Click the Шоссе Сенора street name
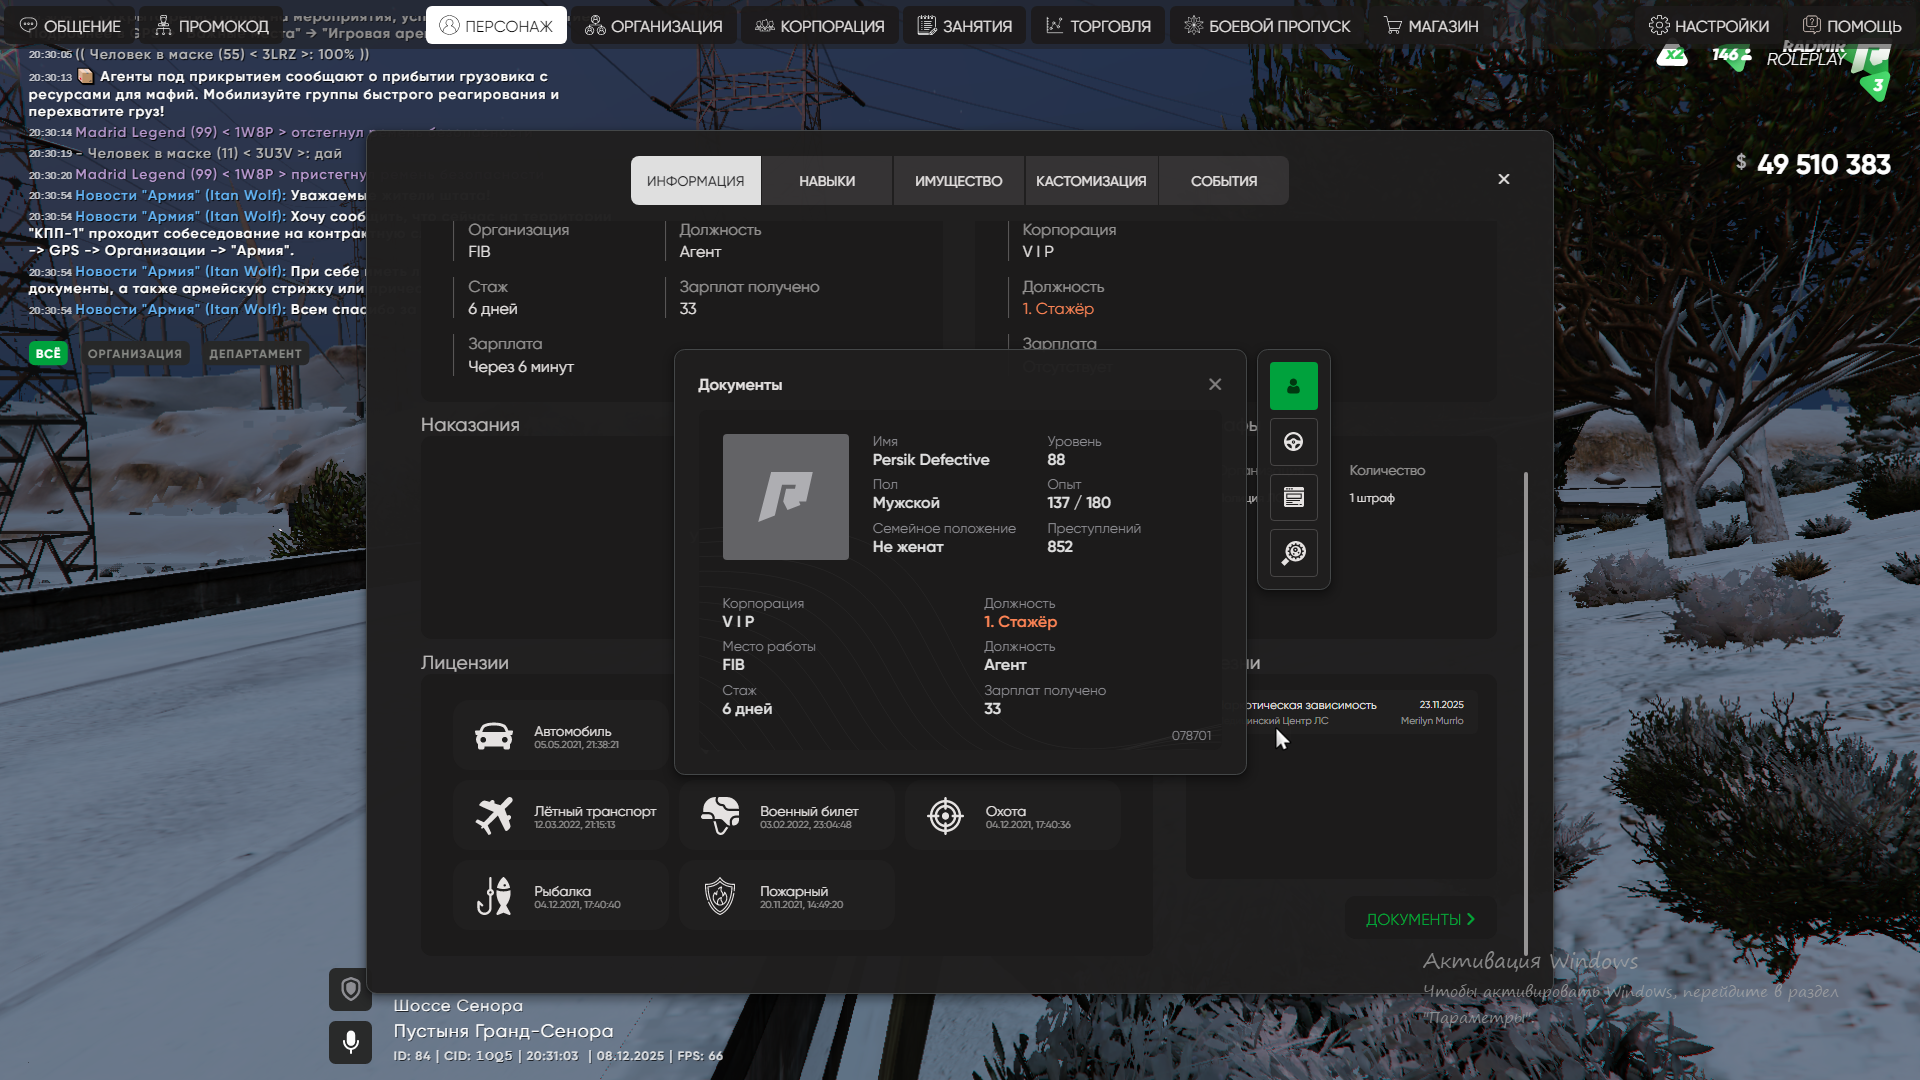Screen dimensions: 1920x1080 tap(458, 1006)
